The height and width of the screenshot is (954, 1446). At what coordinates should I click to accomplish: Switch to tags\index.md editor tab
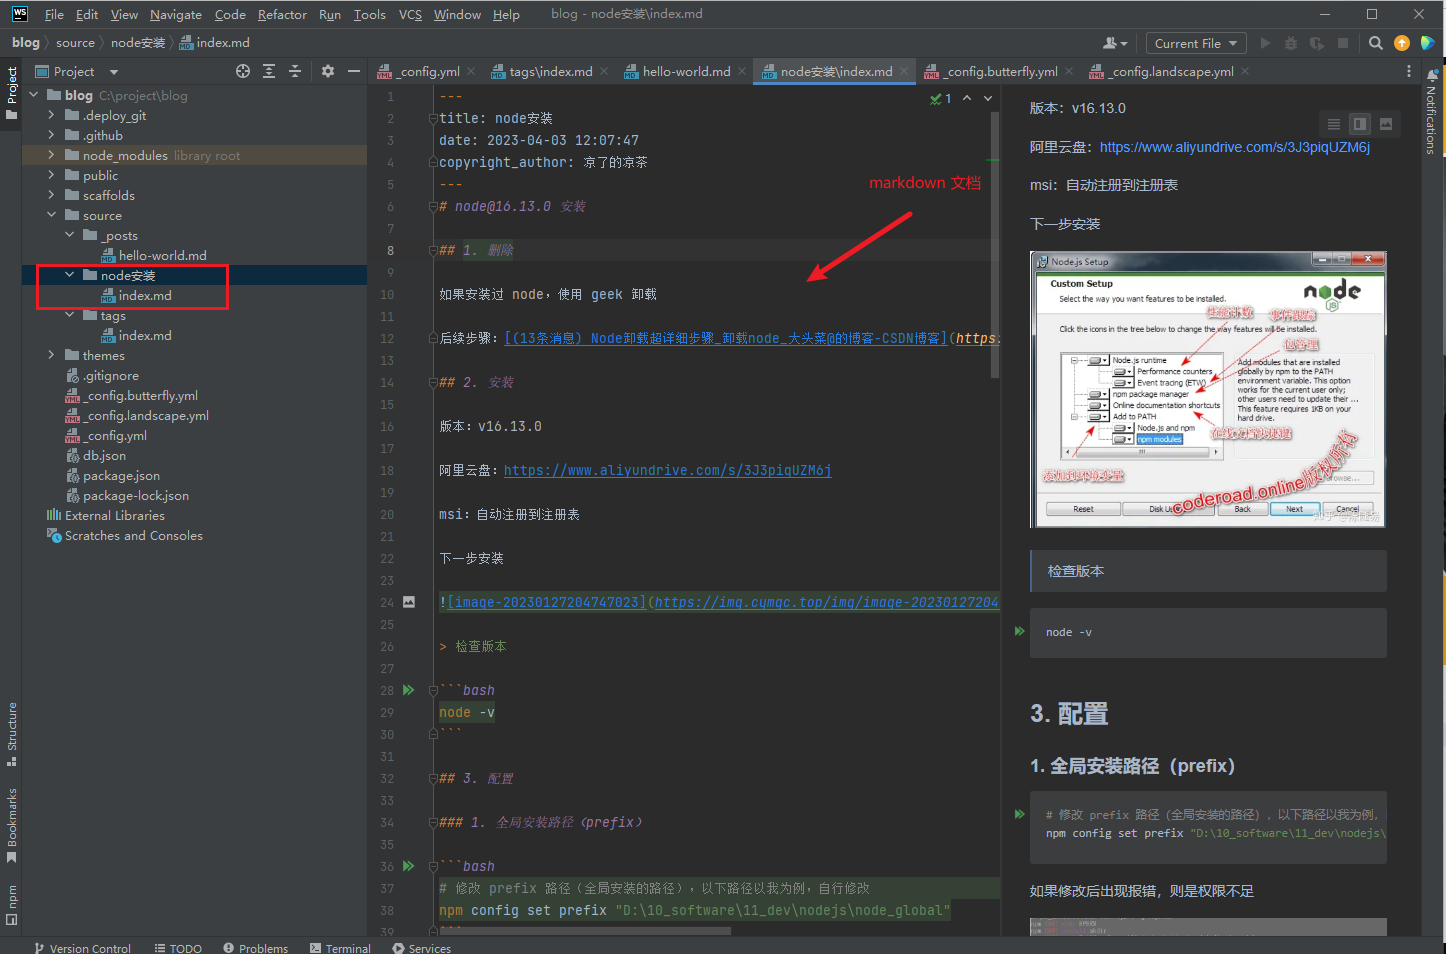click(551, 71)
